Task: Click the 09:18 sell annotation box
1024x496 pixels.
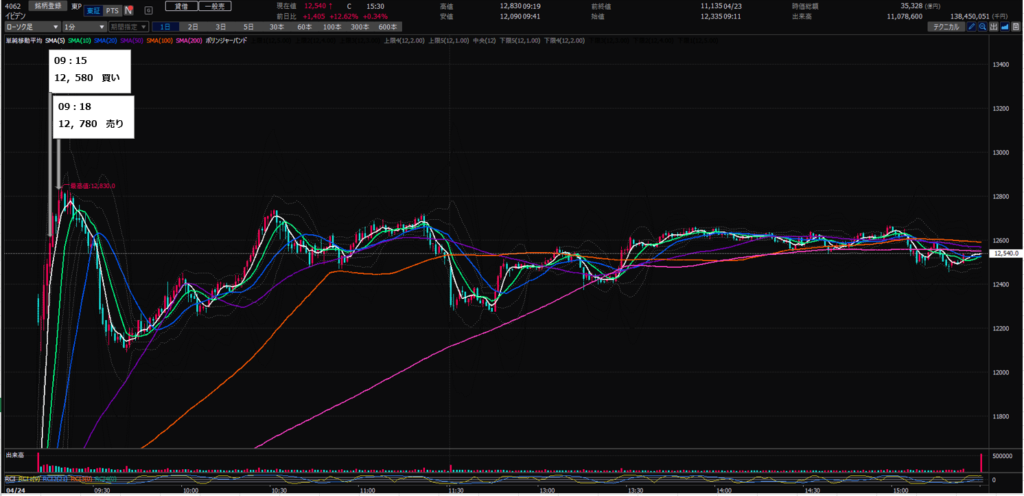Action: [x=92, y=115]
